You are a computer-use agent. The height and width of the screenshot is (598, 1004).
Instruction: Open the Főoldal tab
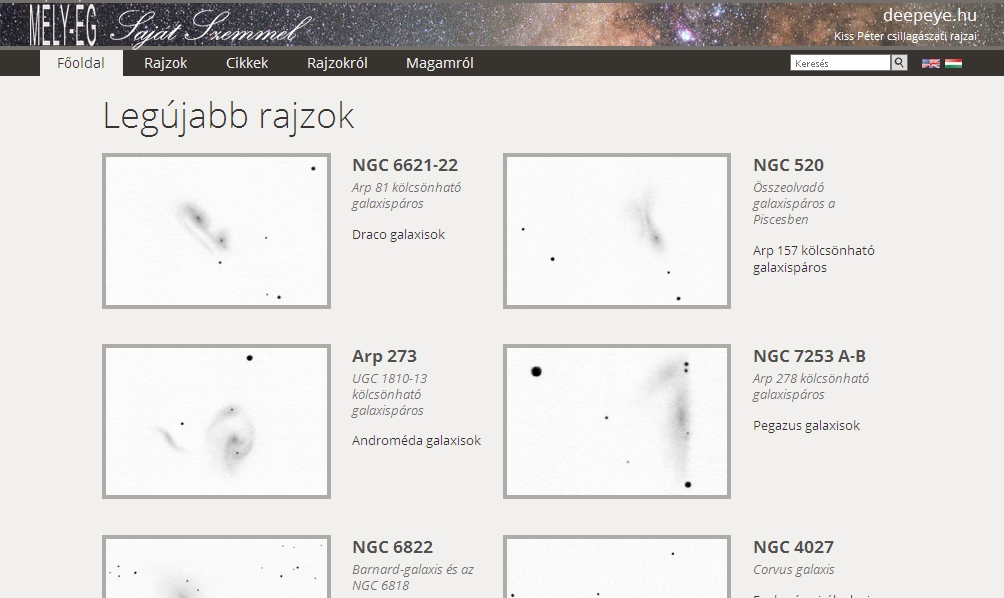coord(81,63)
